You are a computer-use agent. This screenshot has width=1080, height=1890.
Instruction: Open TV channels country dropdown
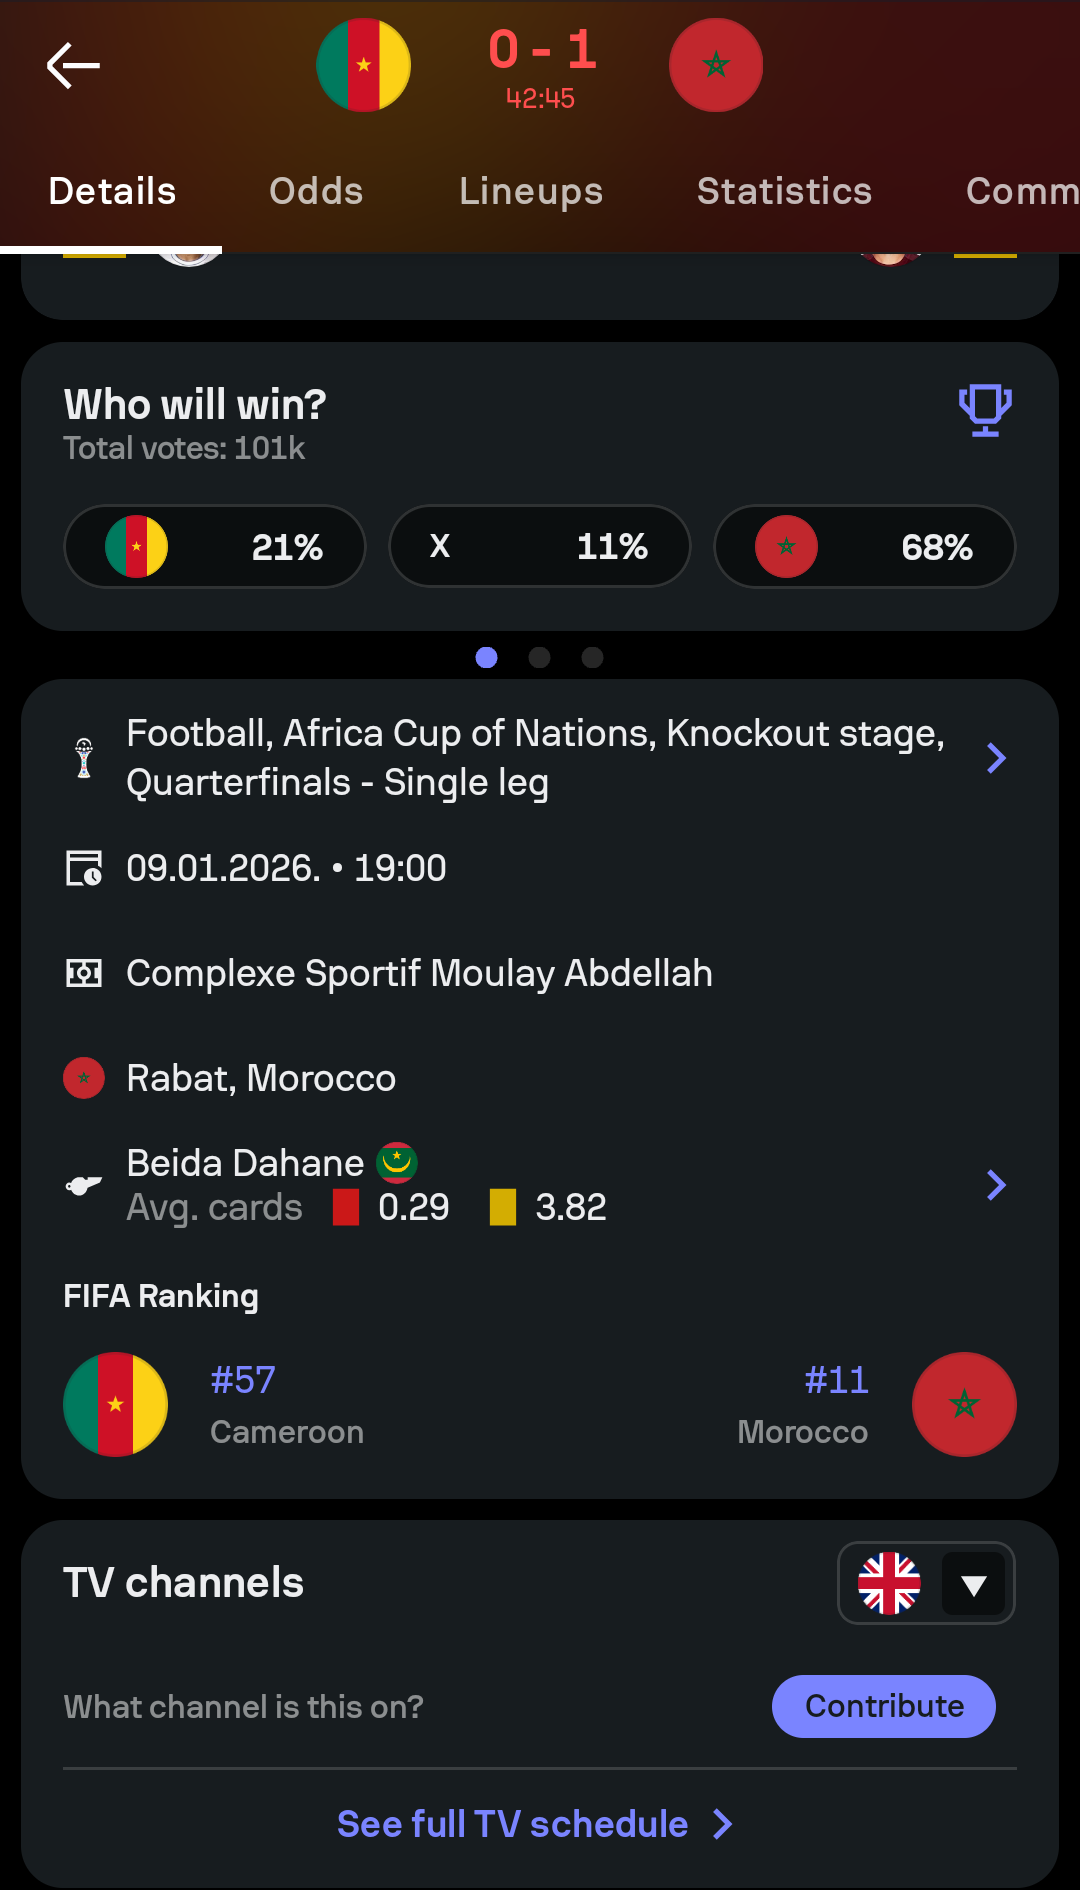click(x=926, y=1583)
